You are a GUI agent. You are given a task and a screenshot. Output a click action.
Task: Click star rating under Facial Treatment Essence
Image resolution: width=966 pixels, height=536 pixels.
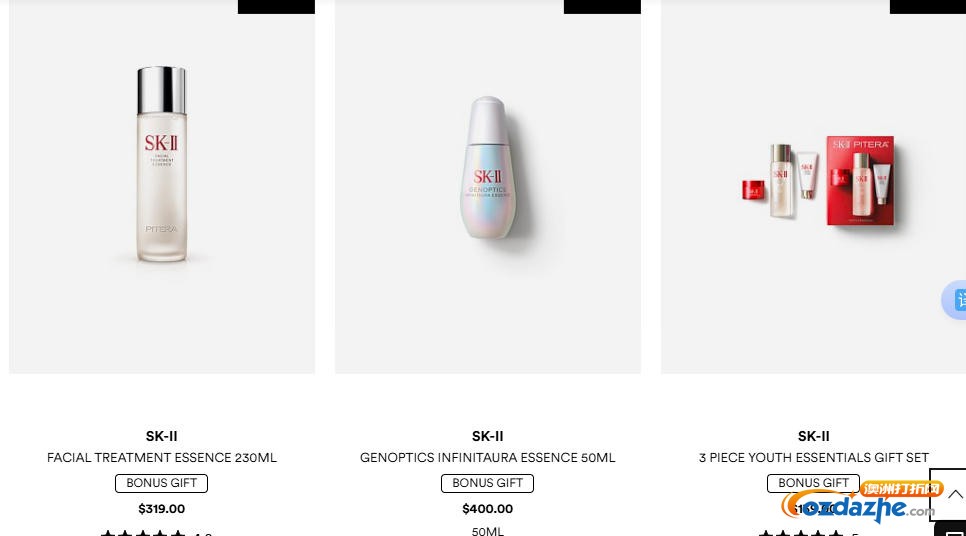pyautogui.click(x=143, y=533)
